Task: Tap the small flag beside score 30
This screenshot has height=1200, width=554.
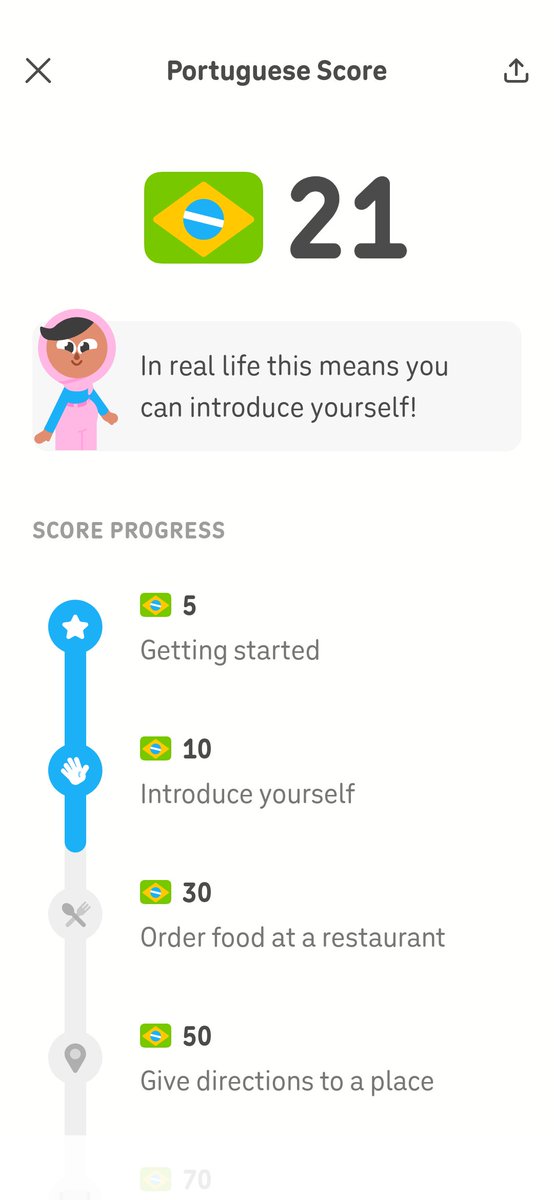Action: tap(156, 892)
